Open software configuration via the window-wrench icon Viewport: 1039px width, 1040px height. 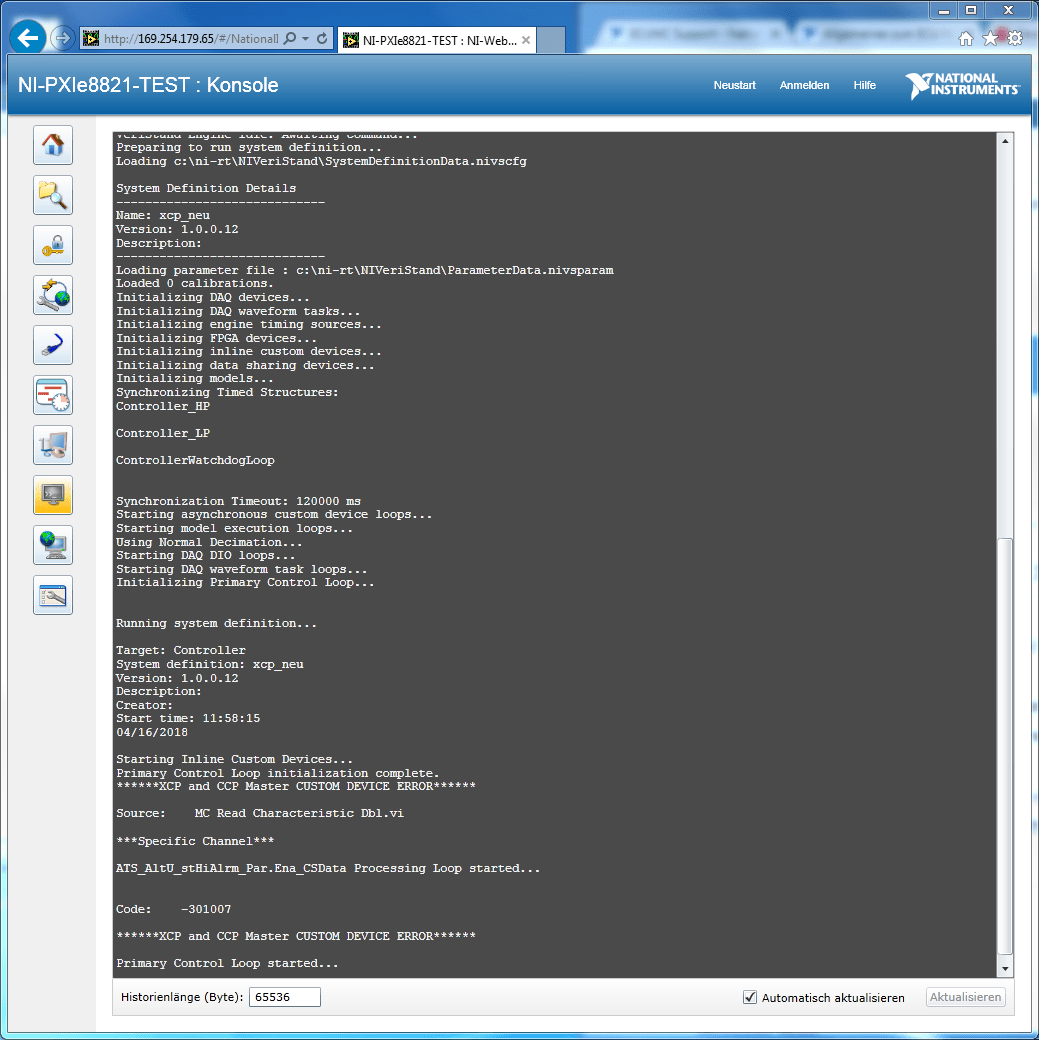coord(52,595)
